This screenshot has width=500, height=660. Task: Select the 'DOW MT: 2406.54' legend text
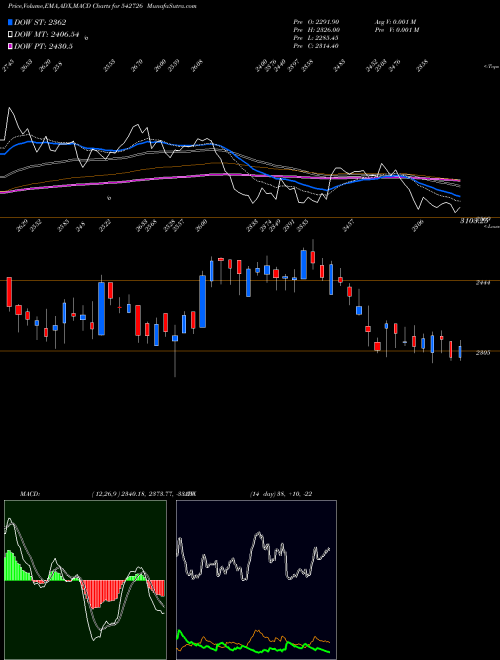pos(47,34)
